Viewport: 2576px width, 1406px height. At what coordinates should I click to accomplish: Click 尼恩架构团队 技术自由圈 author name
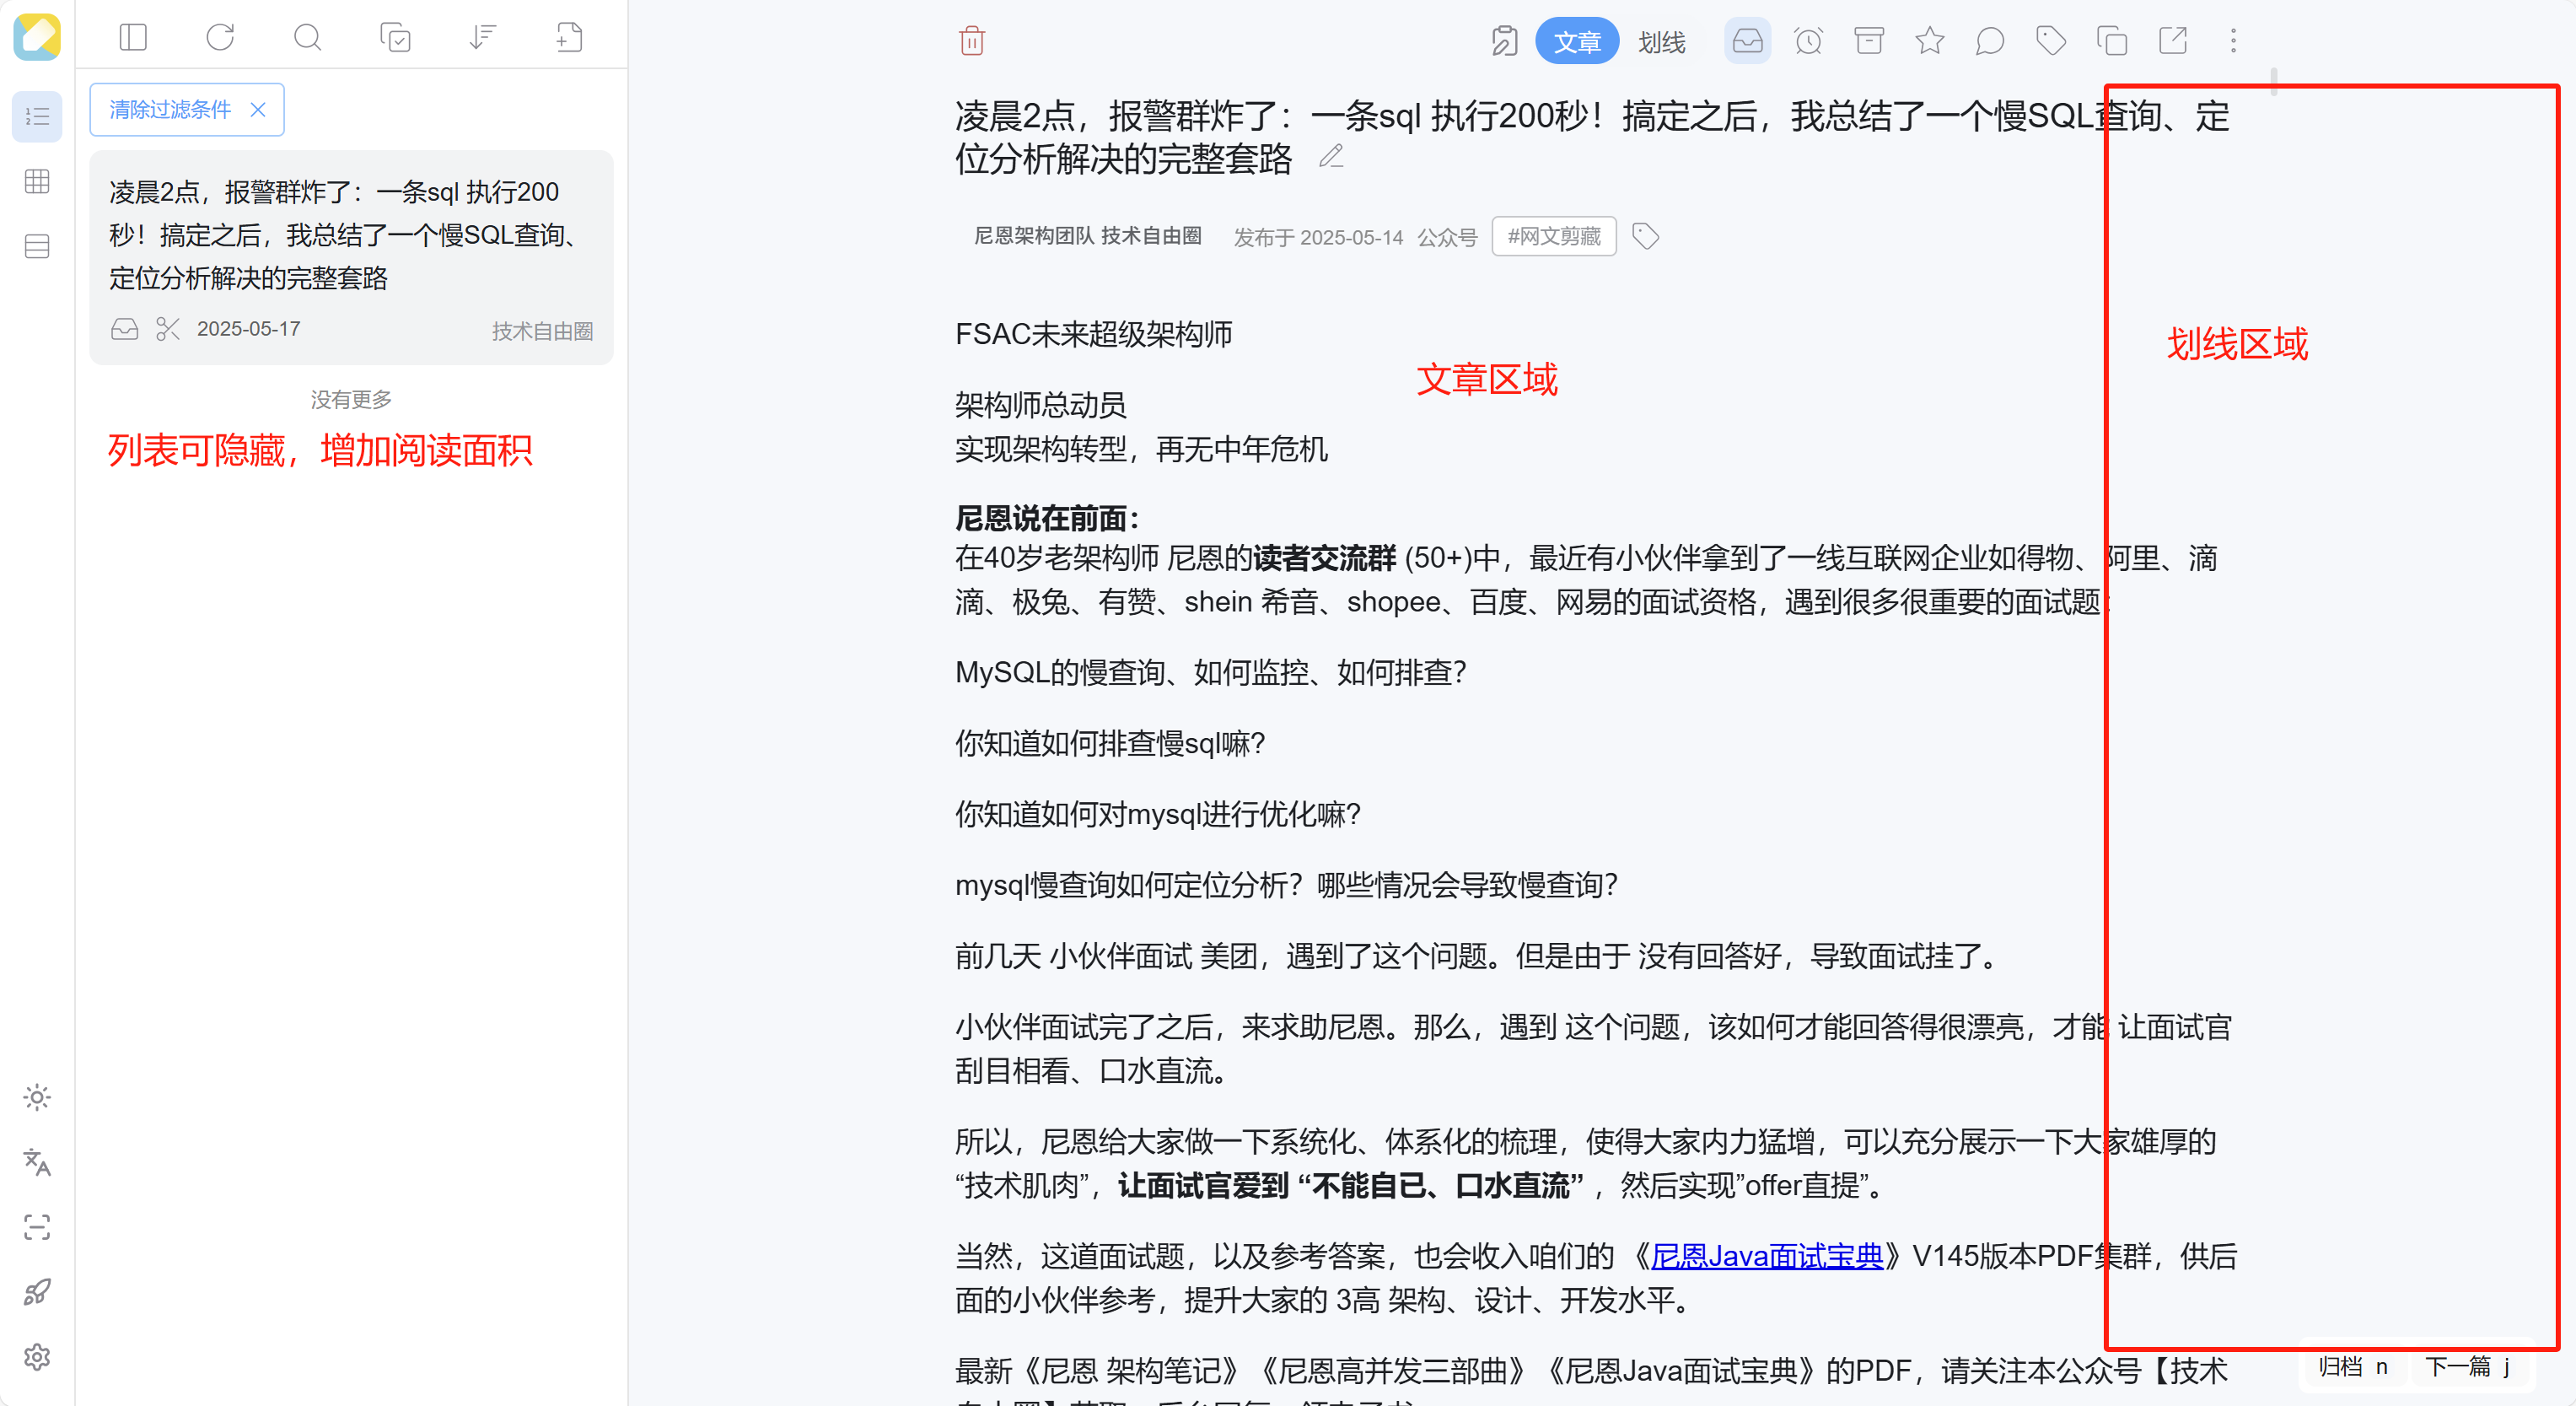click(1087, 236)
